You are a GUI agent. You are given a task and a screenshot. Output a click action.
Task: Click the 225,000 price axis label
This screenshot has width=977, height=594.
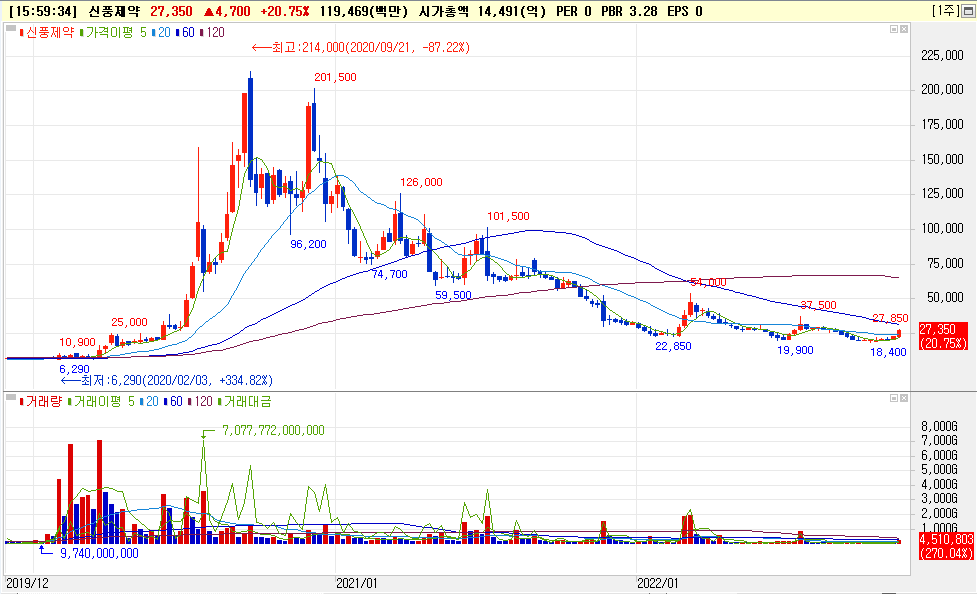(942, 55)
